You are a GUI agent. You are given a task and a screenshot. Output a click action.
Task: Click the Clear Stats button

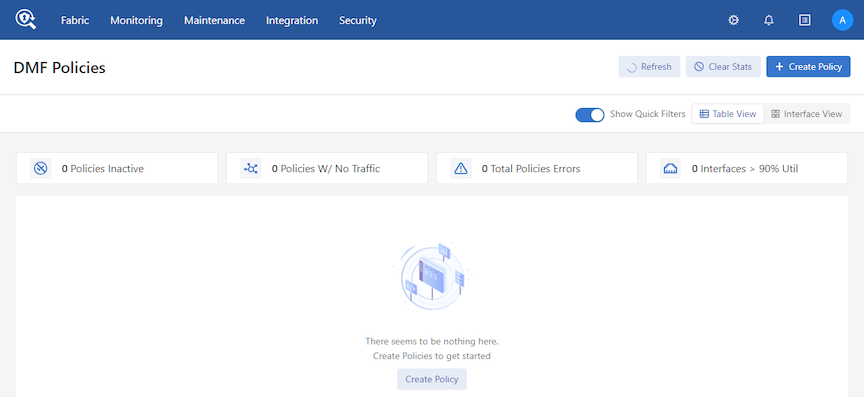pos(723,67)
